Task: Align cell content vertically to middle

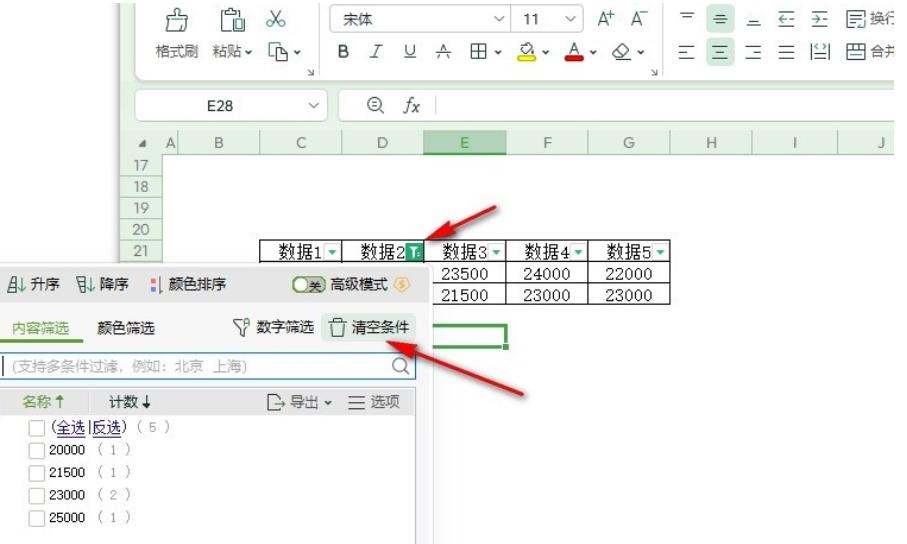Action: (720, 19)
